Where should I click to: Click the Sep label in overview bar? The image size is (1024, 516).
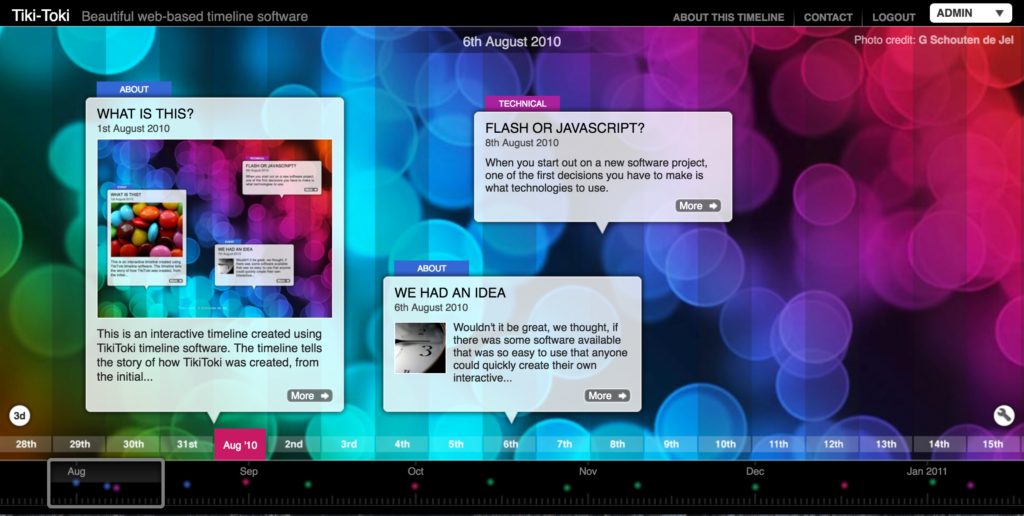coord(248,471)
